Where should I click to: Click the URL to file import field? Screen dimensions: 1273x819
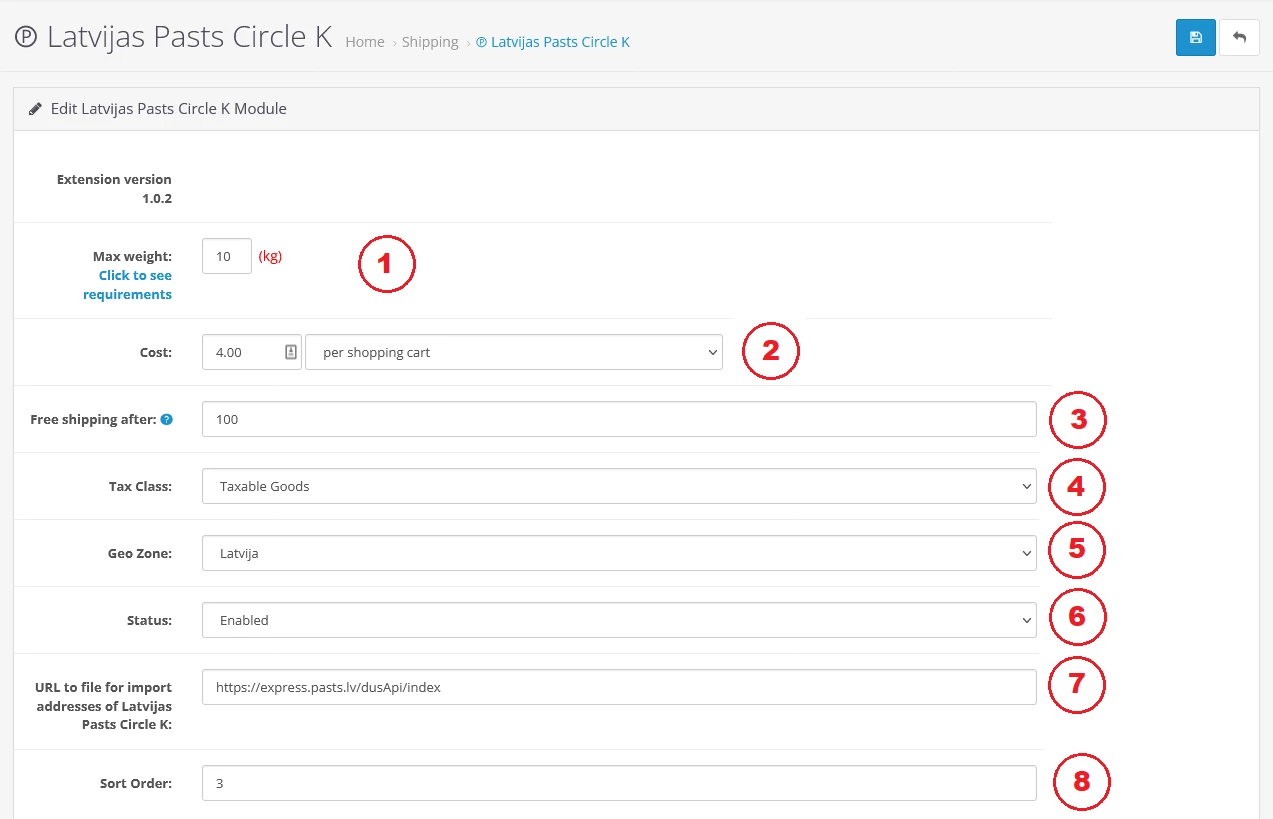click(x=618, y=687)
